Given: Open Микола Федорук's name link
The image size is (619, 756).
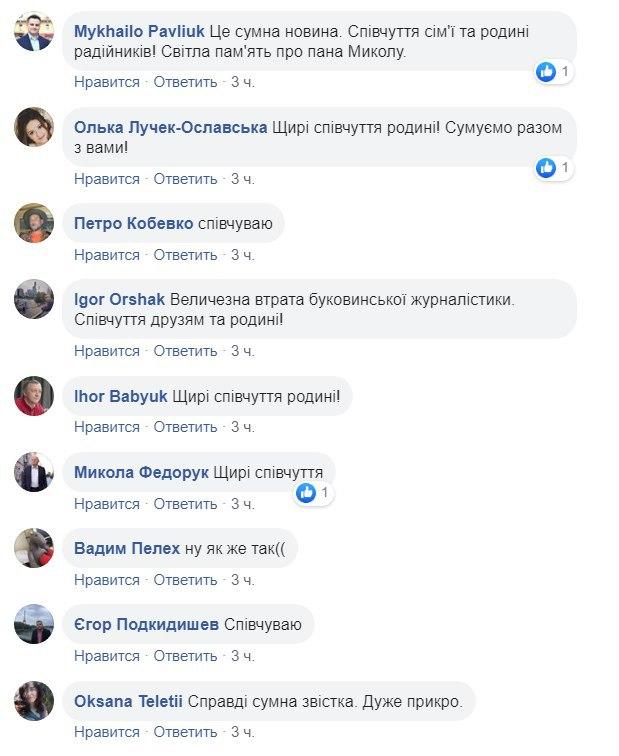Looking at the screenshot, I should [x=141, y=472].
